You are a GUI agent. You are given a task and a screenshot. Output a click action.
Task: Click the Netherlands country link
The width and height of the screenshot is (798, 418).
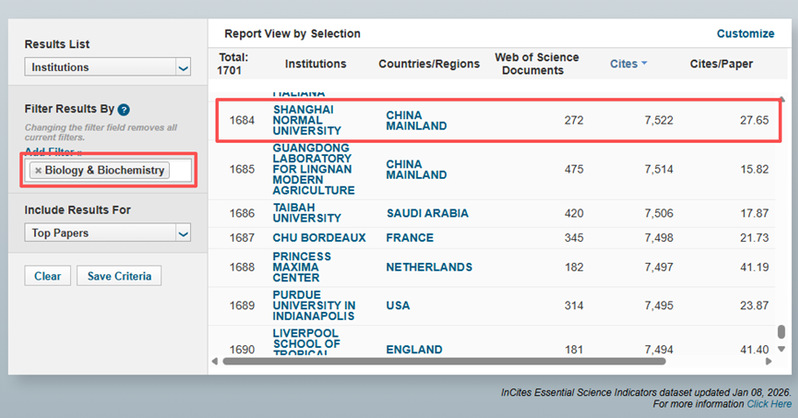[x=429, y=268]
